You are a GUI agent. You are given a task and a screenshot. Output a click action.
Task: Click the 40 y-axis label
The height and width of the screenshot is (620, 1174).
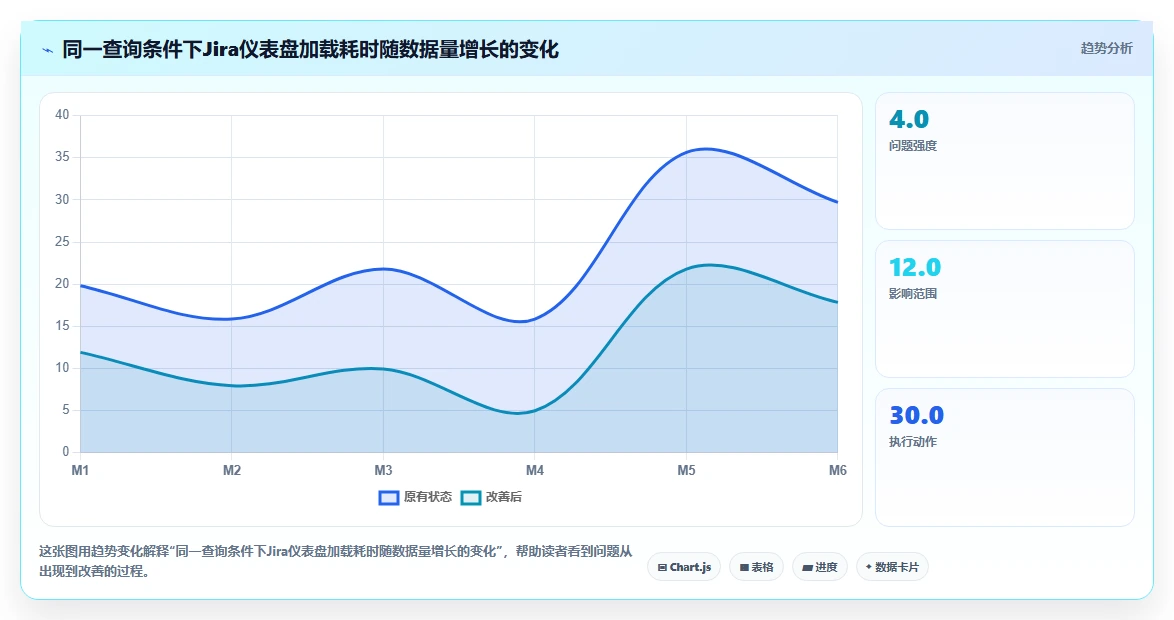pos(62,115)
